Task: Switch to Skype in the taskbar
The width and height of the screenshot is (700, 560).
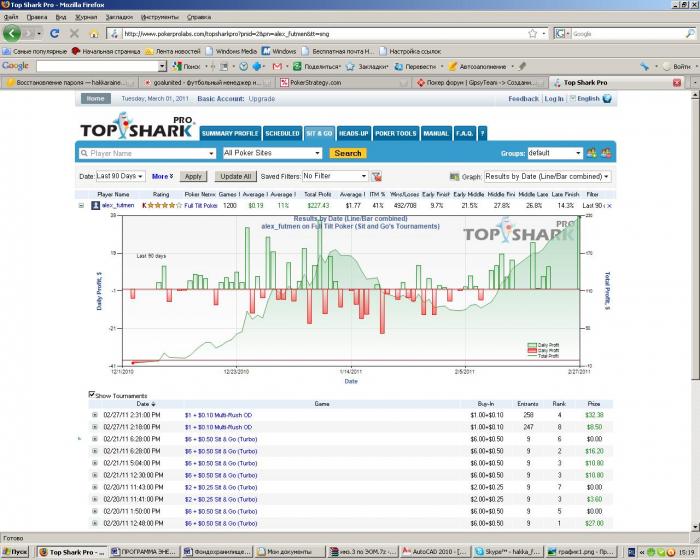Action: pyautogui.click(x=508, y=552)
